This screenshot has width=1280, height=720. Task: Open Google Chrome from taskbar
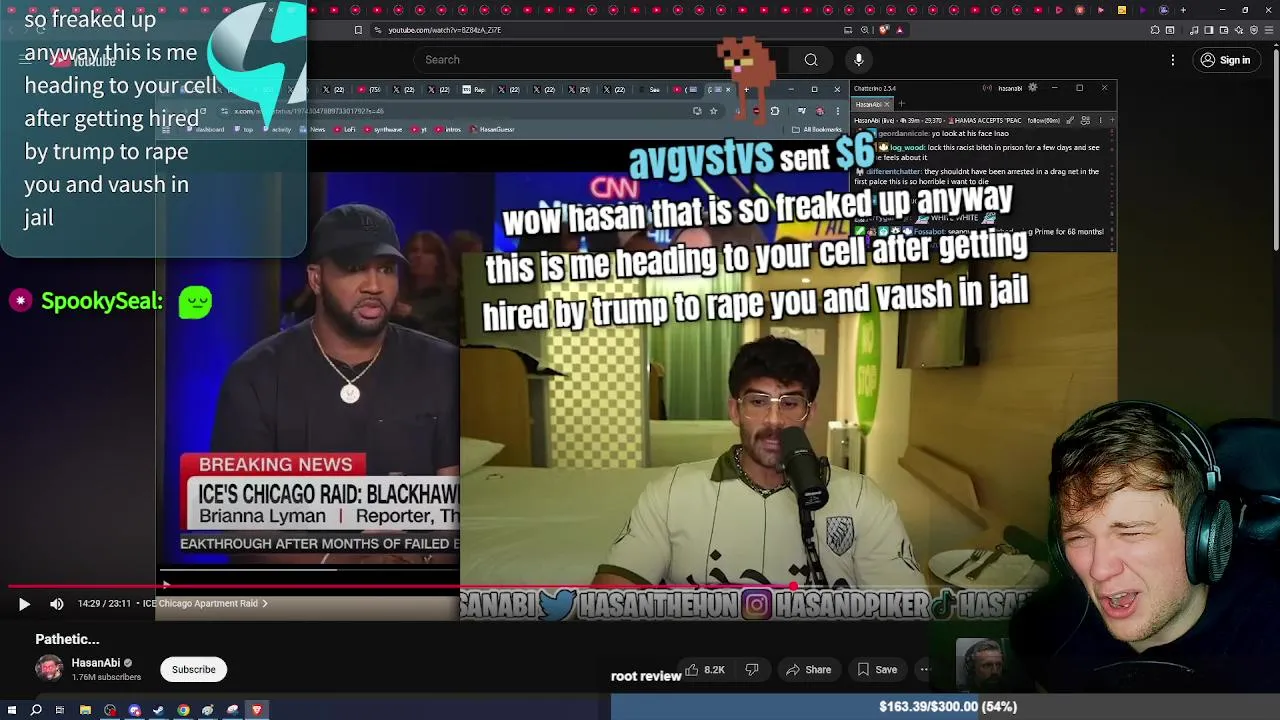pos(183,710)
